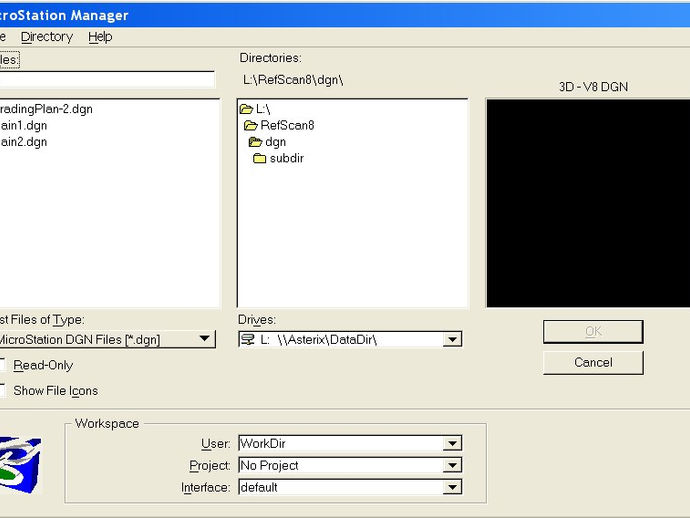This screenshot has width=690, height=518.
Task: Click the black DGN preview thumbnail
Action: 588,203
